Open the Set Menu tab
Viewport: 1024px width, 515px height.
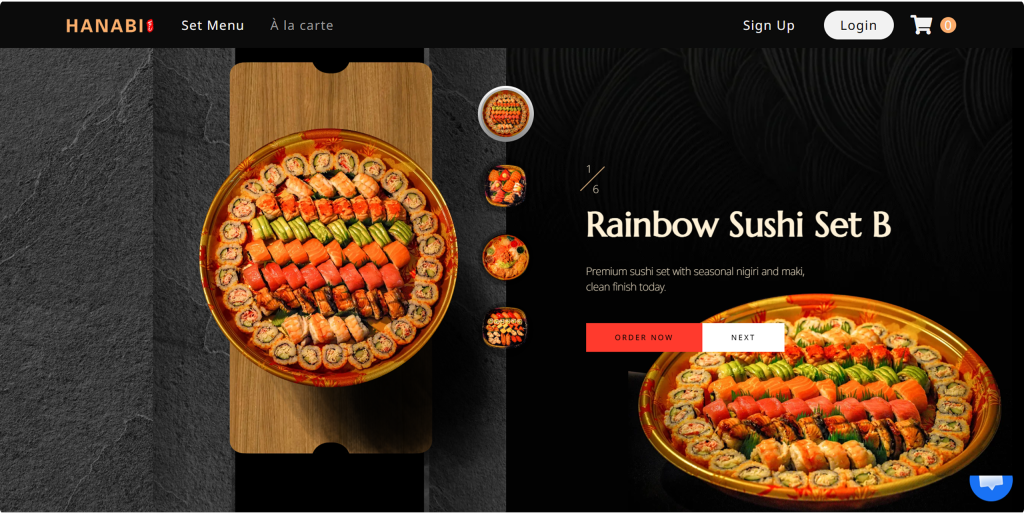coord(212,25)
